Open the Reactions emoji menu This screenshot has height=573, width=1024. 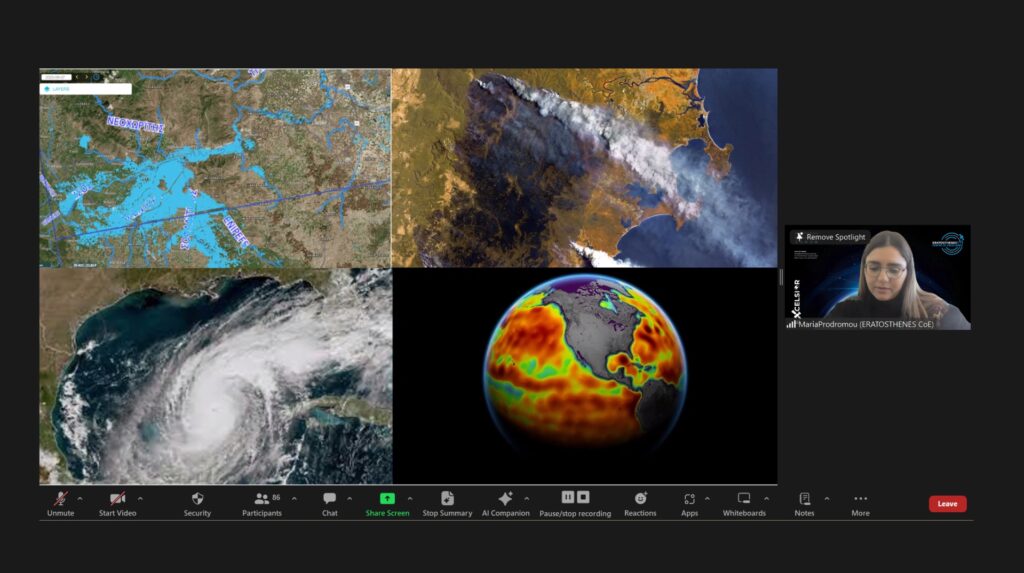[640, 498]
